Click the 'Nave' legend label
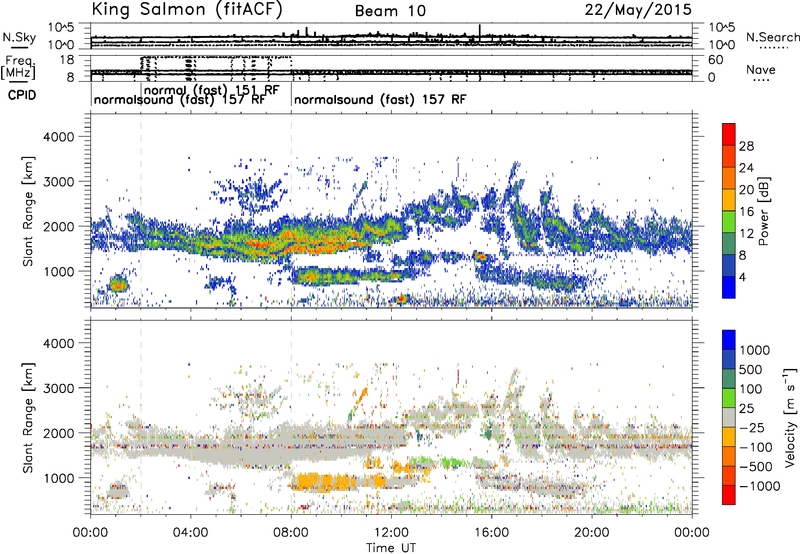The height and width of the screenshot is (554, 800). click(x=761, y=70)
